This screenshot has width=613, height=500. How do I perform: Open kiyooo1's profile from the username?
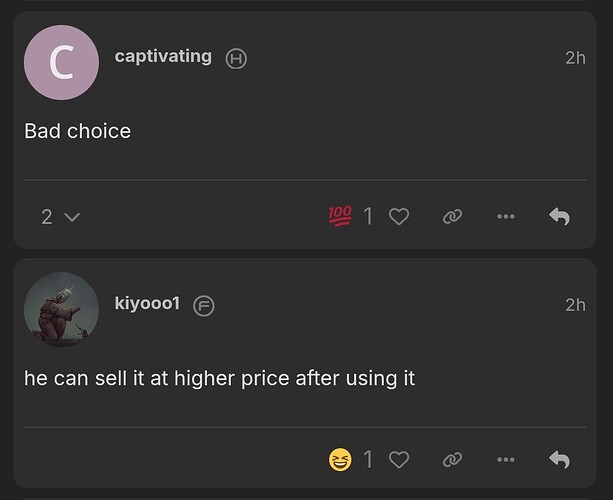147,304
